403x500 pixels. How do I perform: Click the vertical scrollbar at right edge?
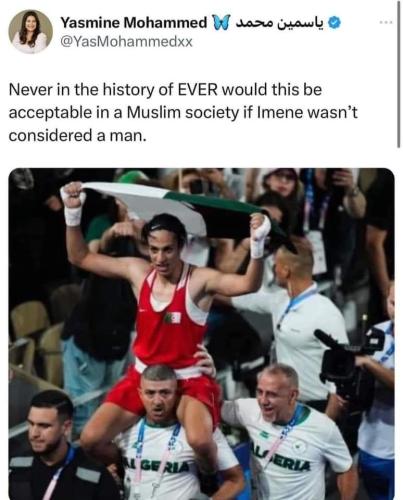pyautogui.click(x=398, y=74)
